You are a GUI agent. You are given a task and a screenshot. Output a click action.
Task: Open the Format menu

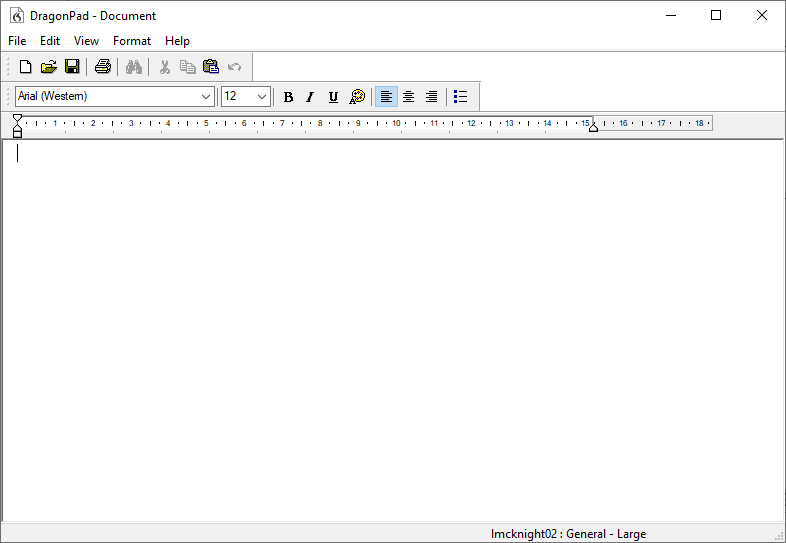pyautogui.click(x=132, y=41)
